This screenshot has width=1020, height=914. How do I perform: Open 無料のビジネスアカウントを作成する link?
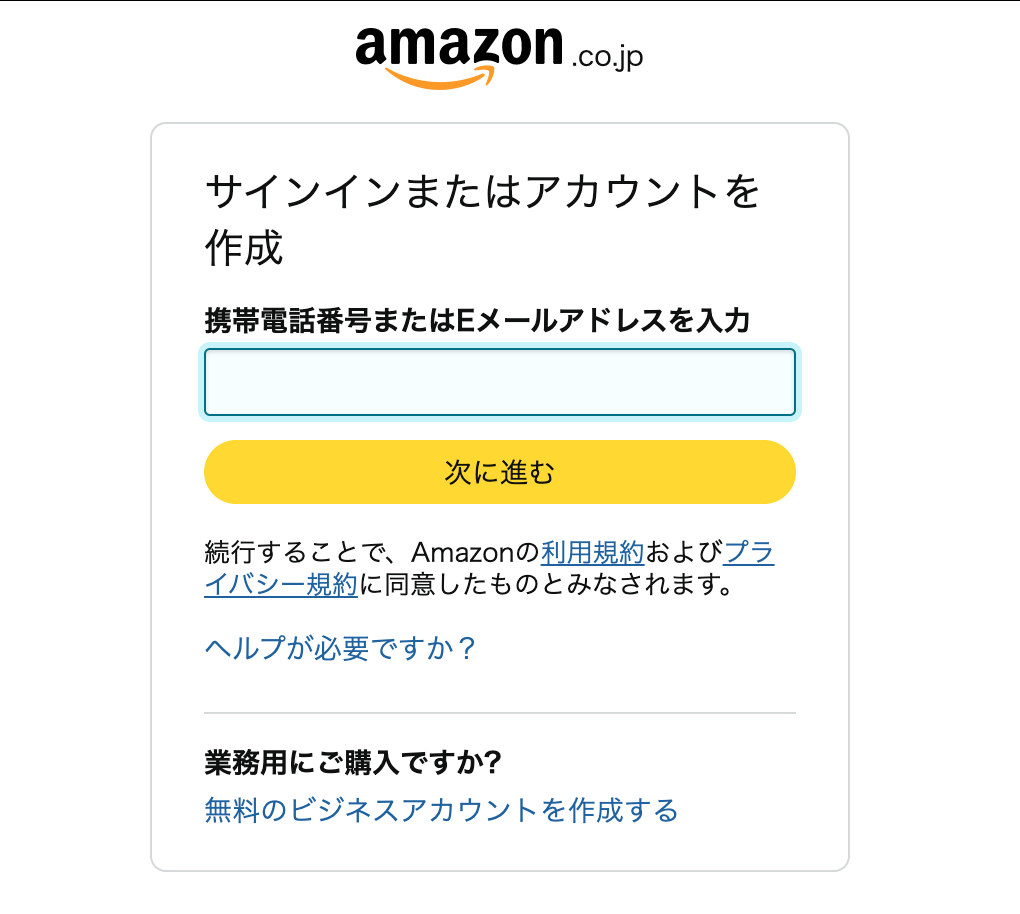pos(441,810)
